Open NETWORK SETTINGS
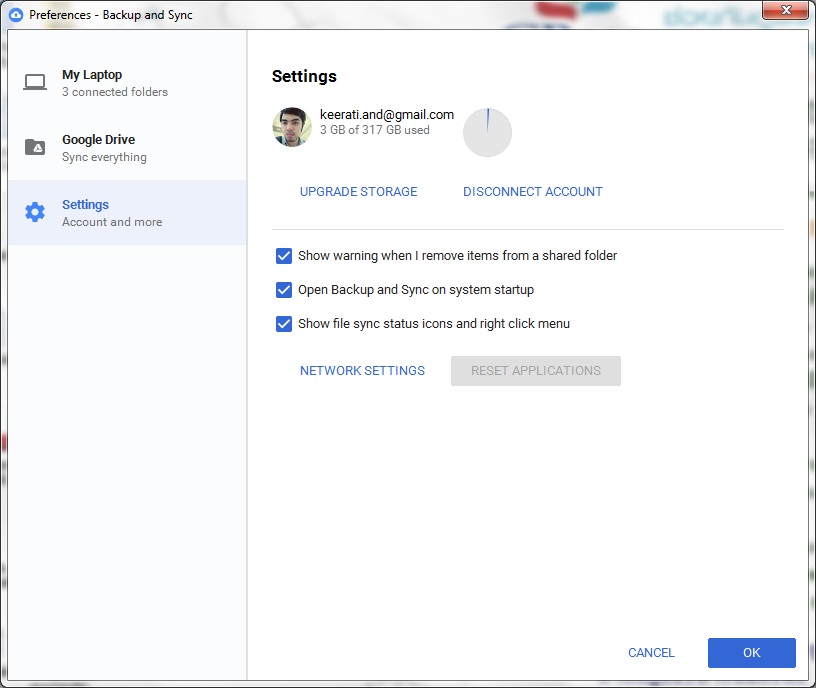Viewport: 816px width, 688px height. [362, 371]
